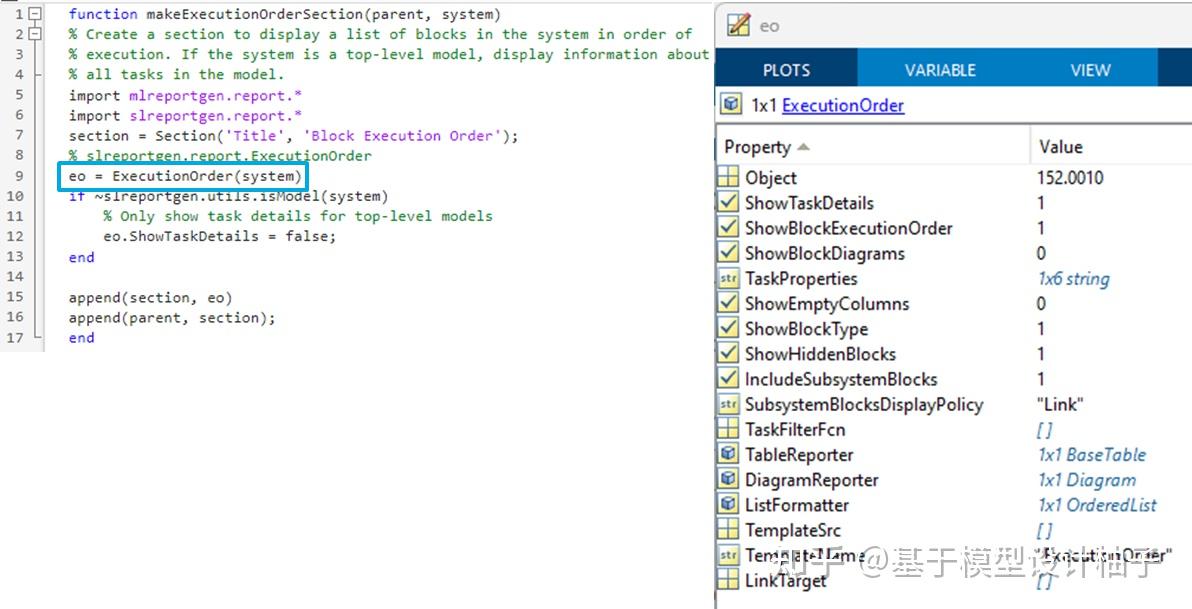Click the SubsystemBlocksDisplayPolicy string icon
The width and height of the screenshot is (1192, 609).
(728, 404)
